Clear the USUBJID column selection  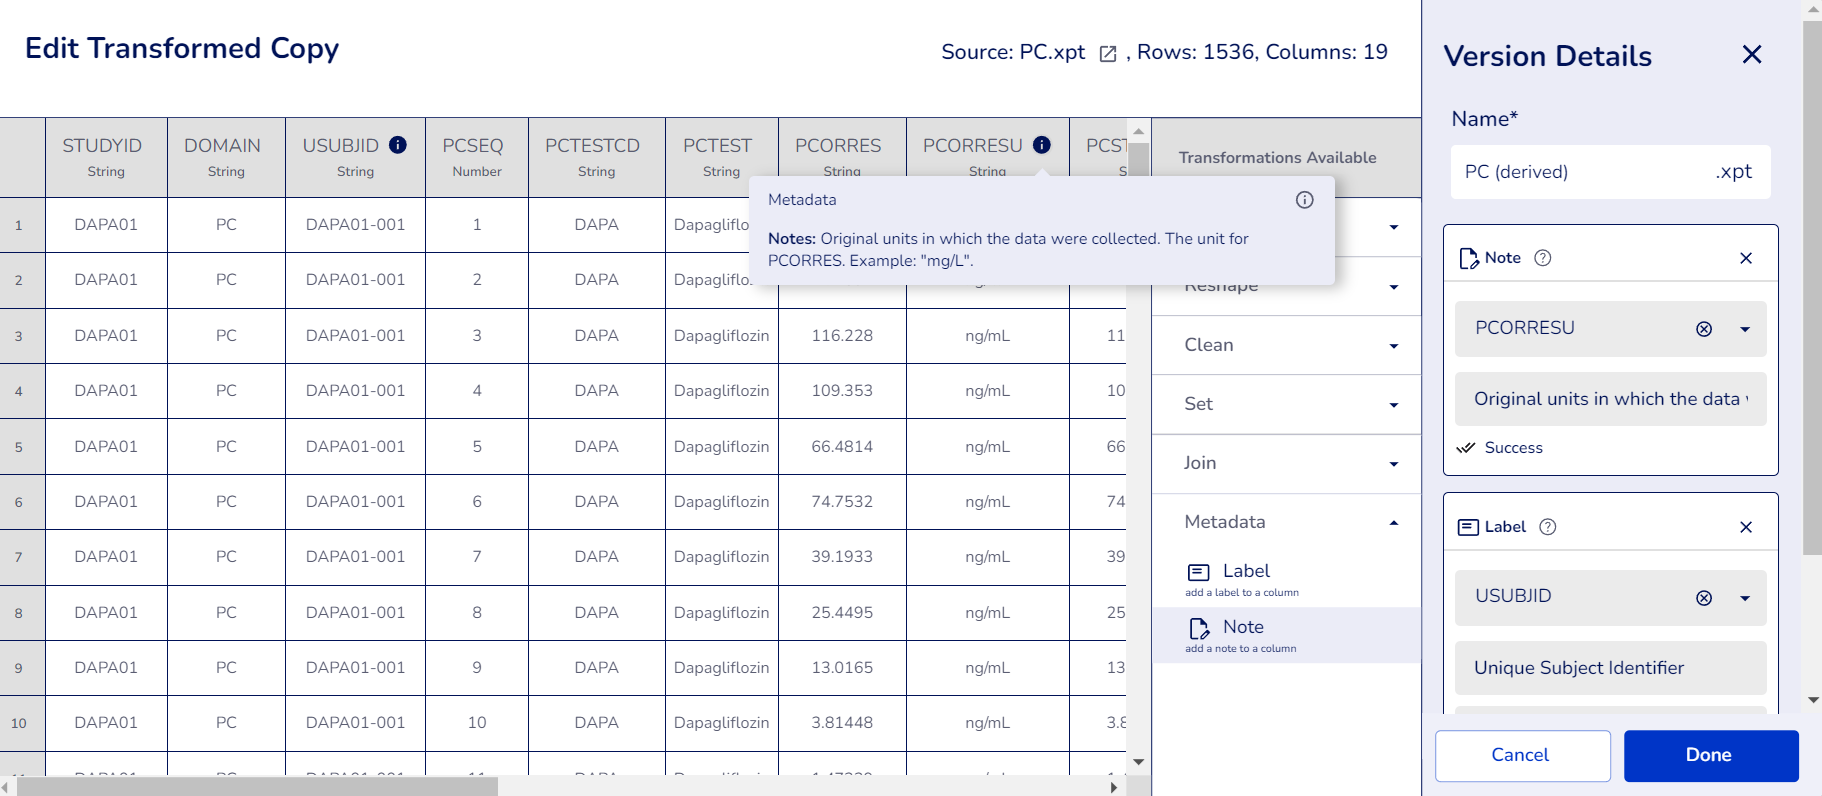pyautogui.click(x=1704, y=598)
